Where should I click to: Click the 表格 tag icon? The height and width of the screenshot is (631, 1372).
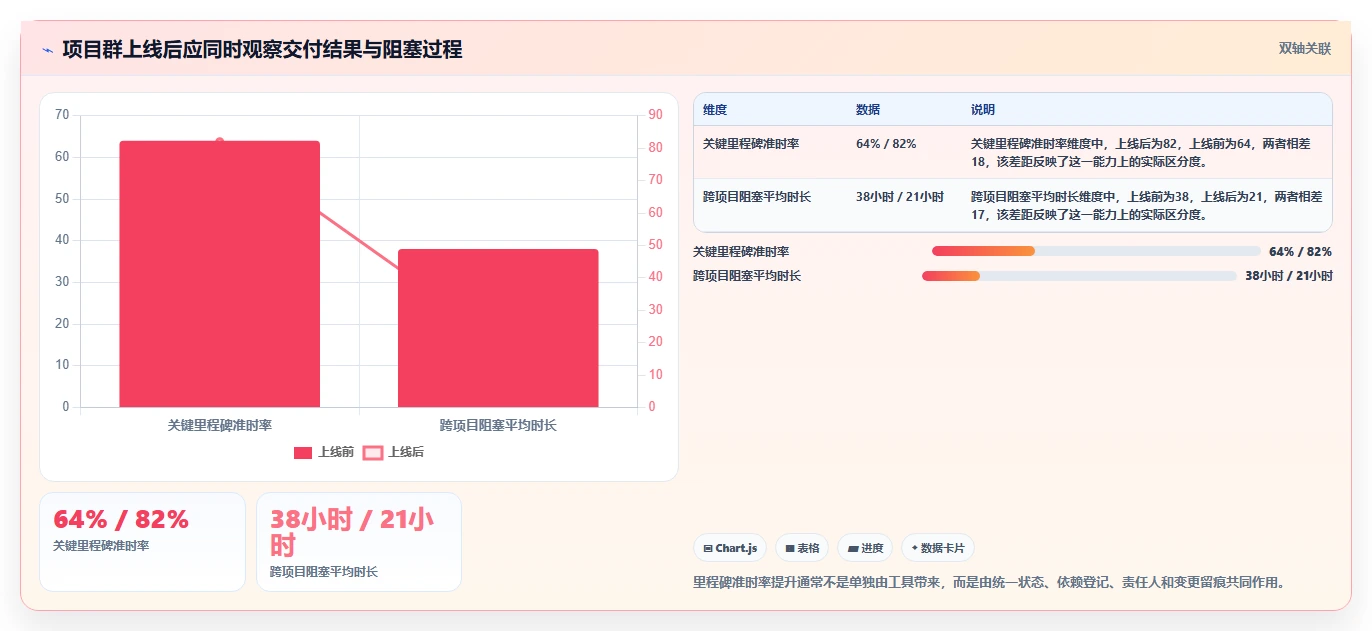coord(790,548)
